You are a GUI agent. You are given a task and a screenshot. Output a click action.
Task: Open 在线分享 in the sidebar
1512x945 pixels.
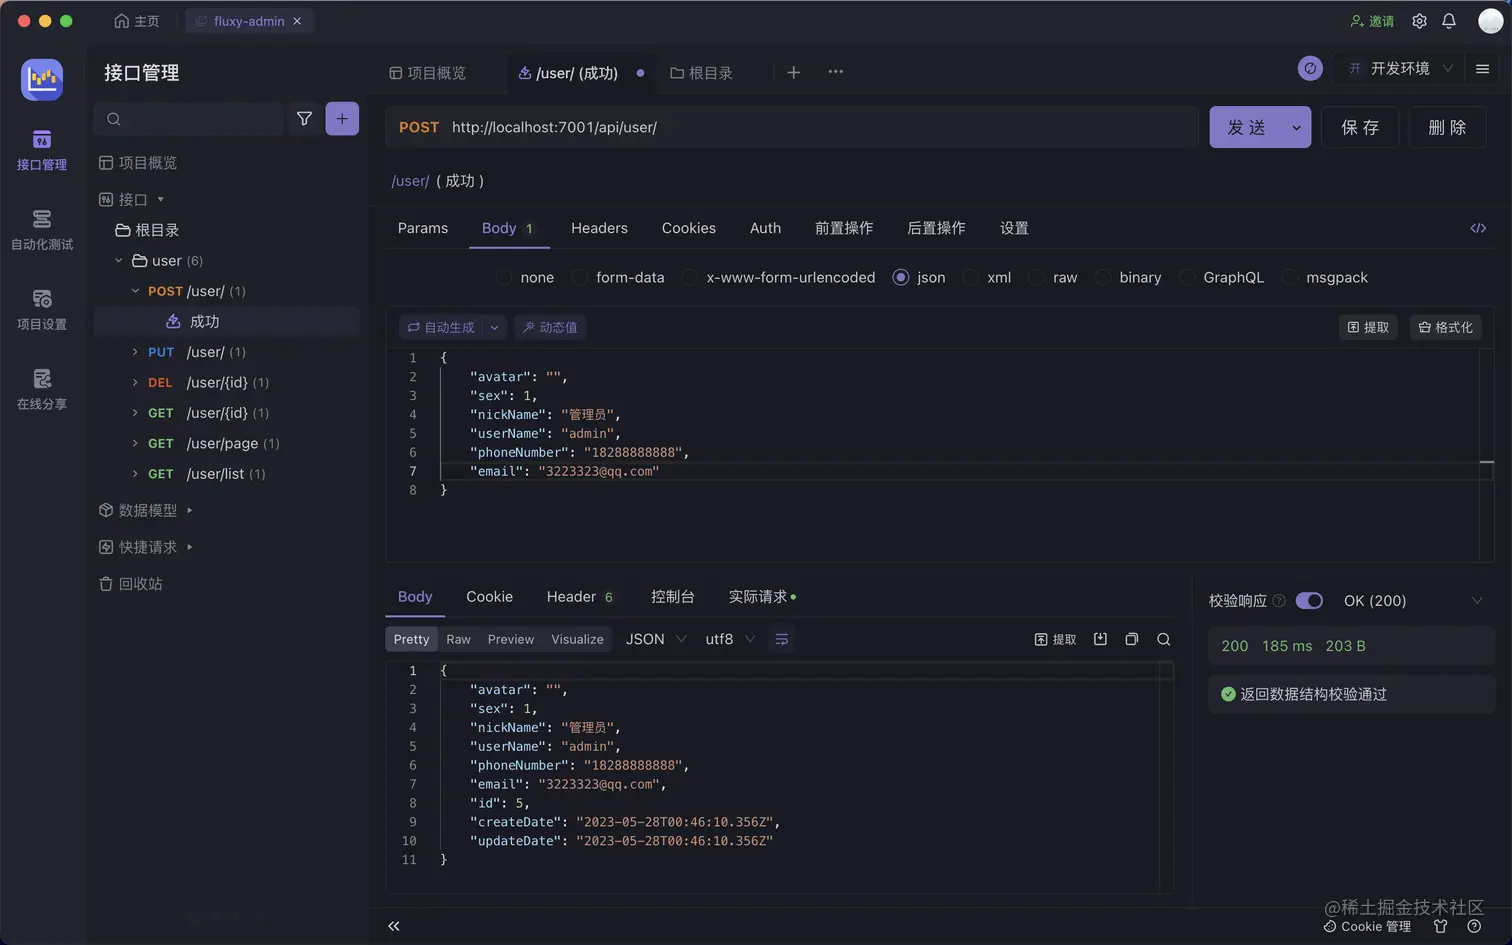pos(42,390)
